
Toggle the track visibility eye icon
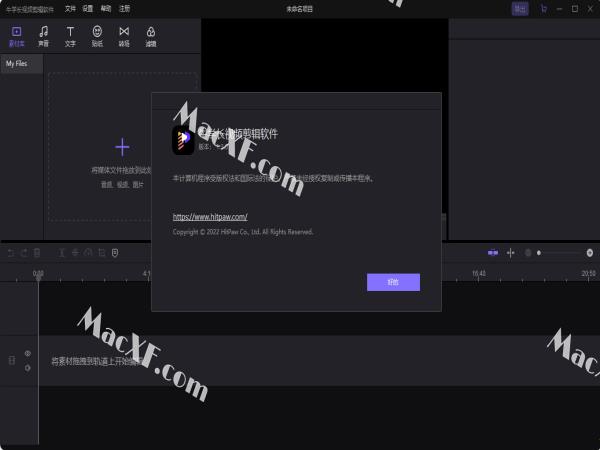pyautogui.click(x=28, y=353)
